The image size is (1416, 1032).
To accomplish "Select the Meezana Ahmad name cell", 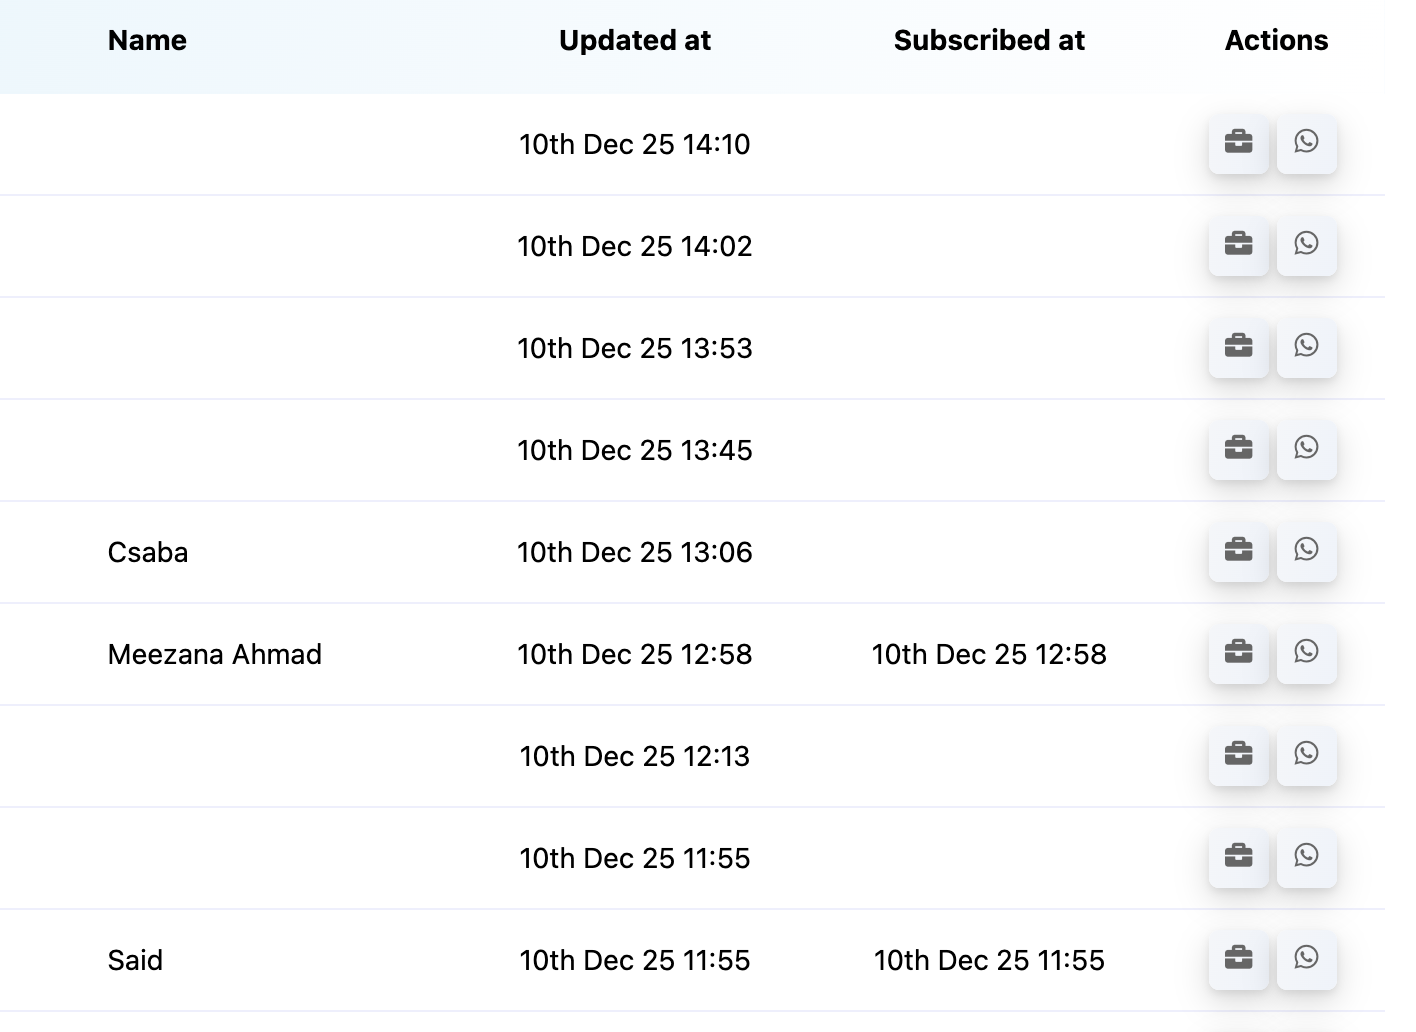I will 215,655.
